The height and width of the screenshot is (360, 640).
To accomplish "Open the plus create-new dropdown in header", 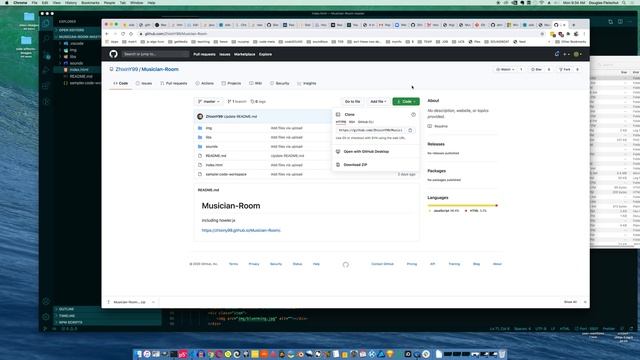I will 566,54.
